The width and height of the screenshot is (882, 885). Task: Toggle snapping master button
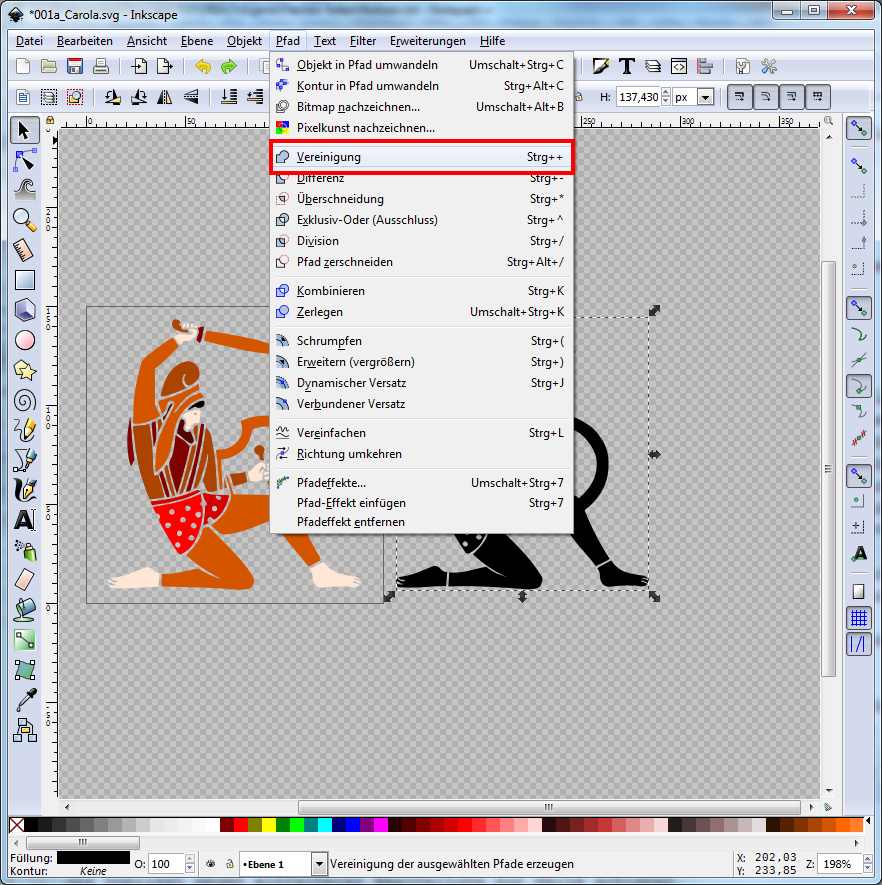(858, 129)
